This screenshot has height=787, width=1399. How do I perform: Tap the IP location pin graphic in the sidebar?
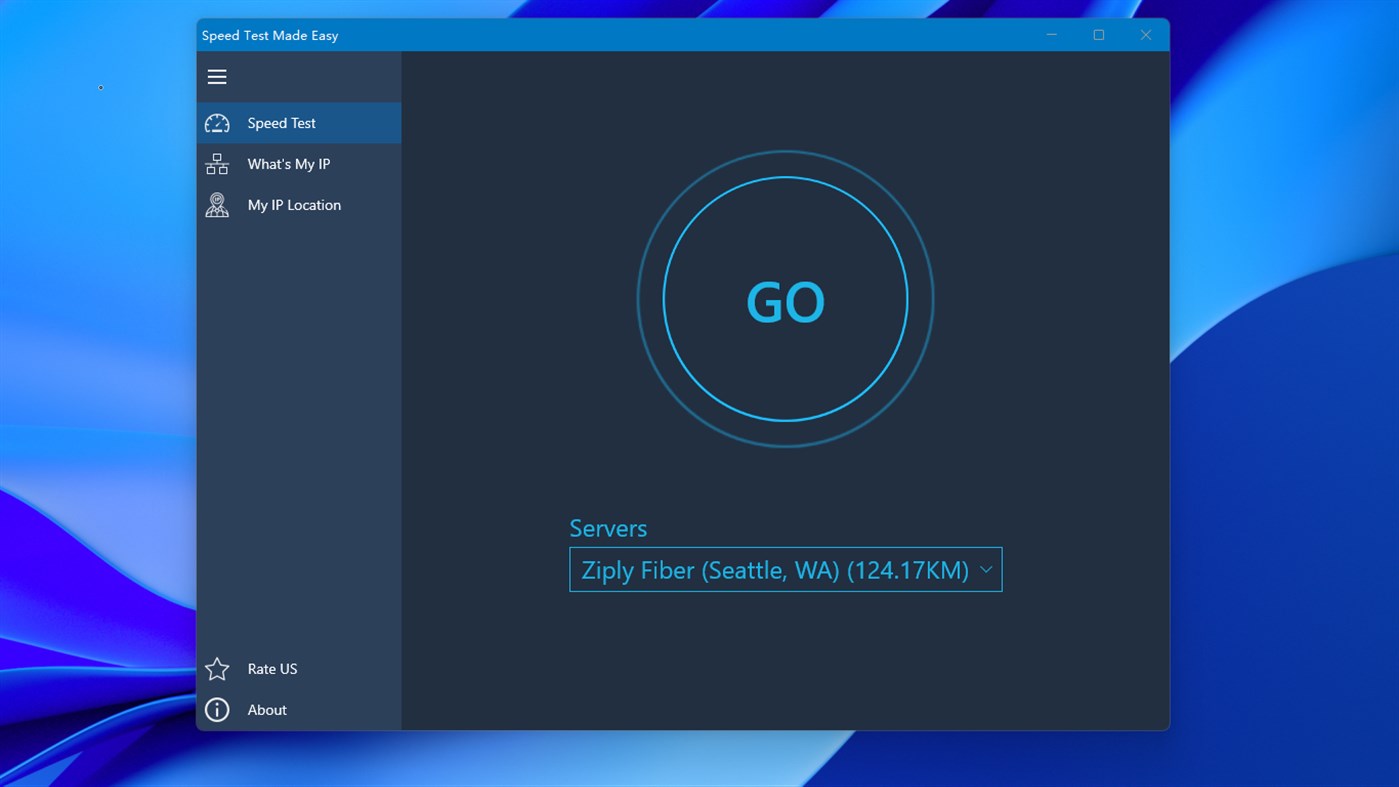pyautogui.click(x=217, y=204)
